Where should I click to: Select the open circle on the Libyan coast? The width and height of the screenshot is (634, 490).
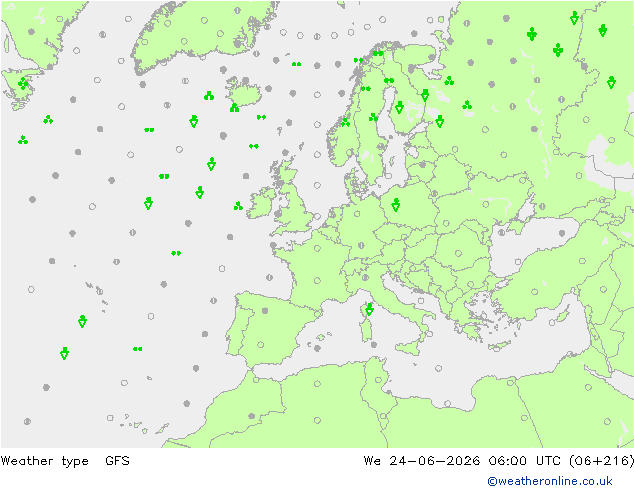447,403
